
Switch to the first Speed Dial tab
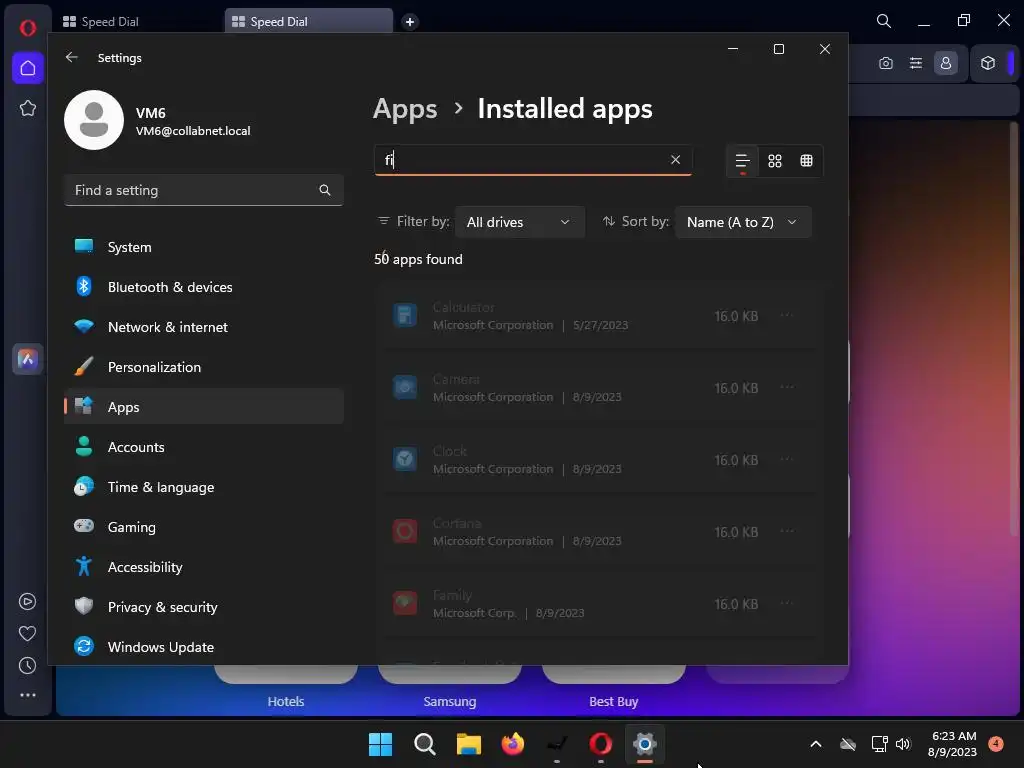[x=138, y=22]
